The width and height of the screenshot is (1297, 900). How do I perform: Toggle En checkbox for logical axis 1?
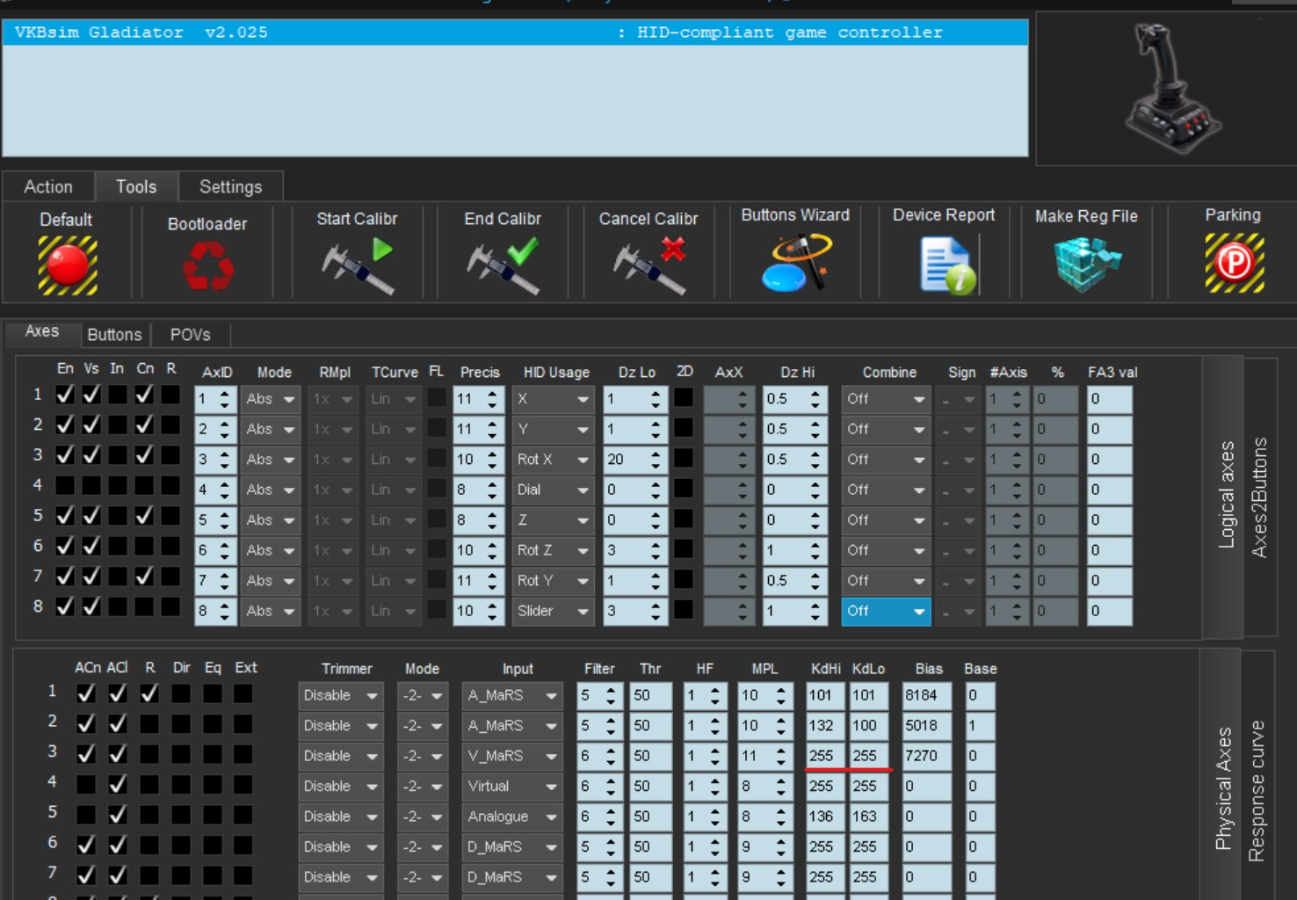pos(65,395)
